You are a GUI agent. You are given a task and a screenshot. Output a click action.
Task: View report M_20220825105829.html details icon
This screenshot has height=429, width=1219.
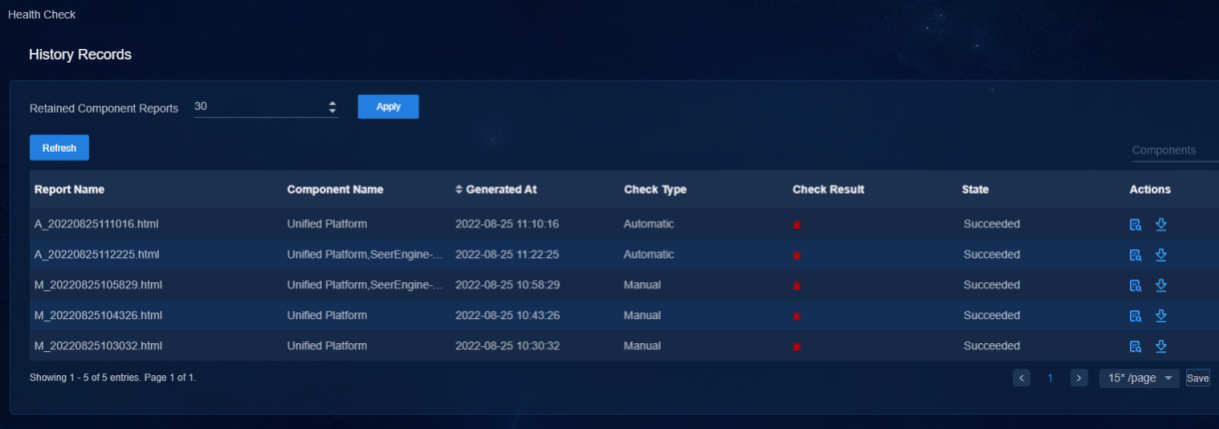pyautogui.click(x=1135, y=286)
